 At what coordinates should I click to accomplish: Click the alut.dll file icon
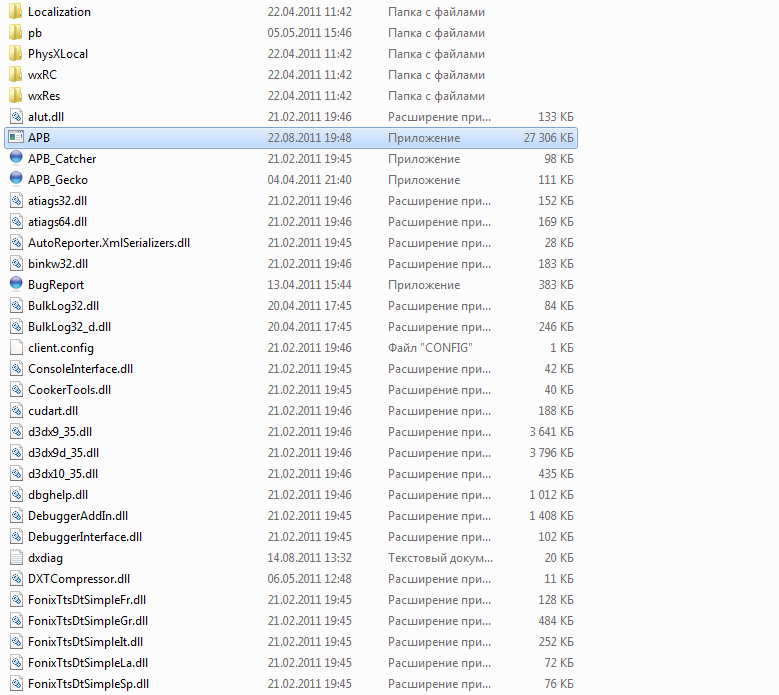pos(15,117)
